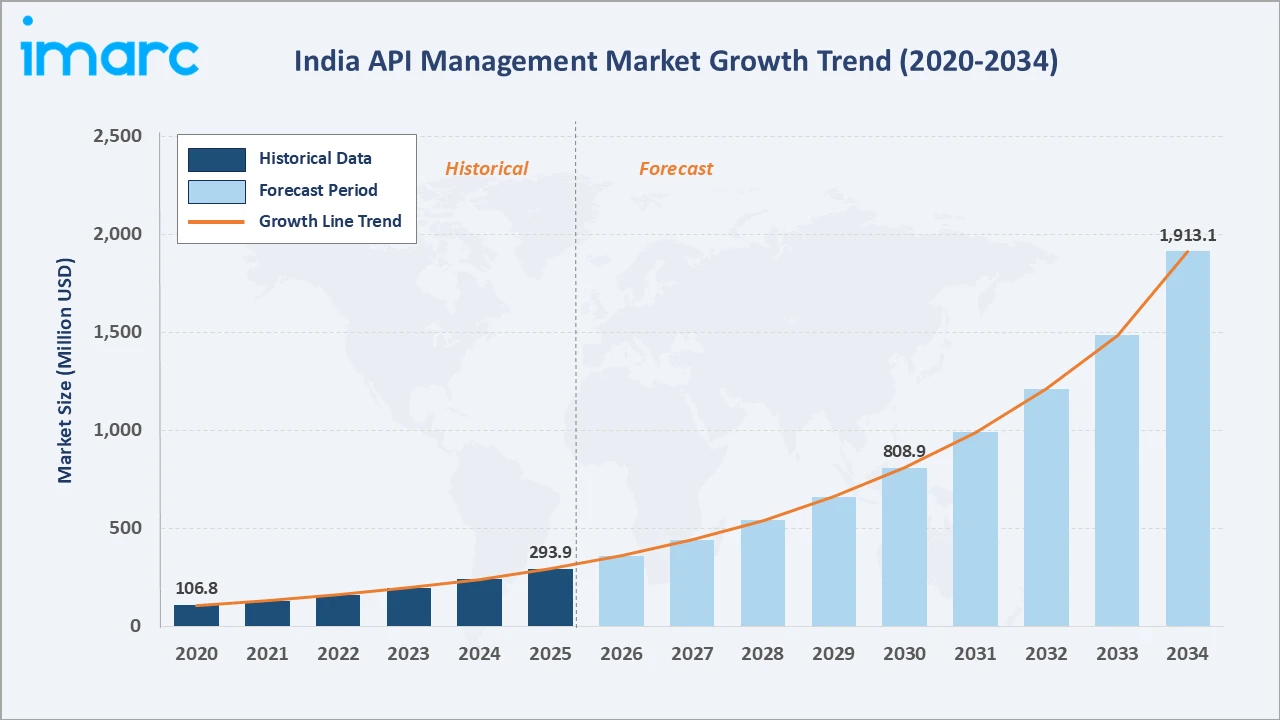The width and height of the screenshot is (1280, 720).
Task: Click the '2020' x-axis label
Action: coord(196,654)
